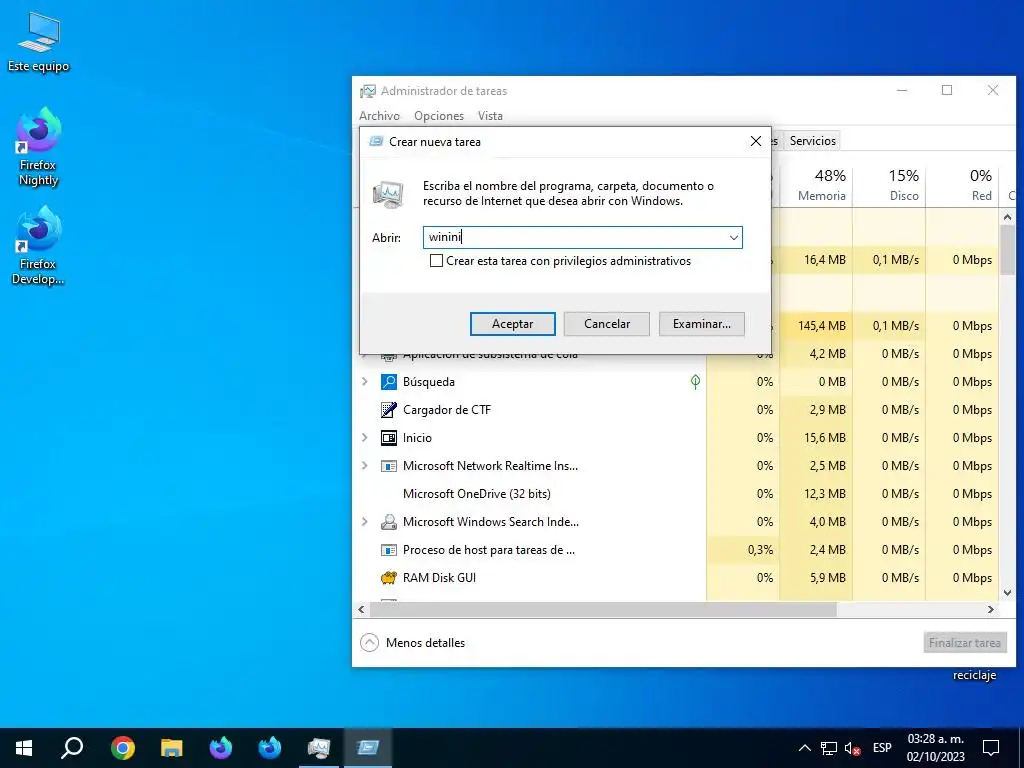
Task: Click the green leaf status icon on Búsqueda
Action: tap(696, 381)
